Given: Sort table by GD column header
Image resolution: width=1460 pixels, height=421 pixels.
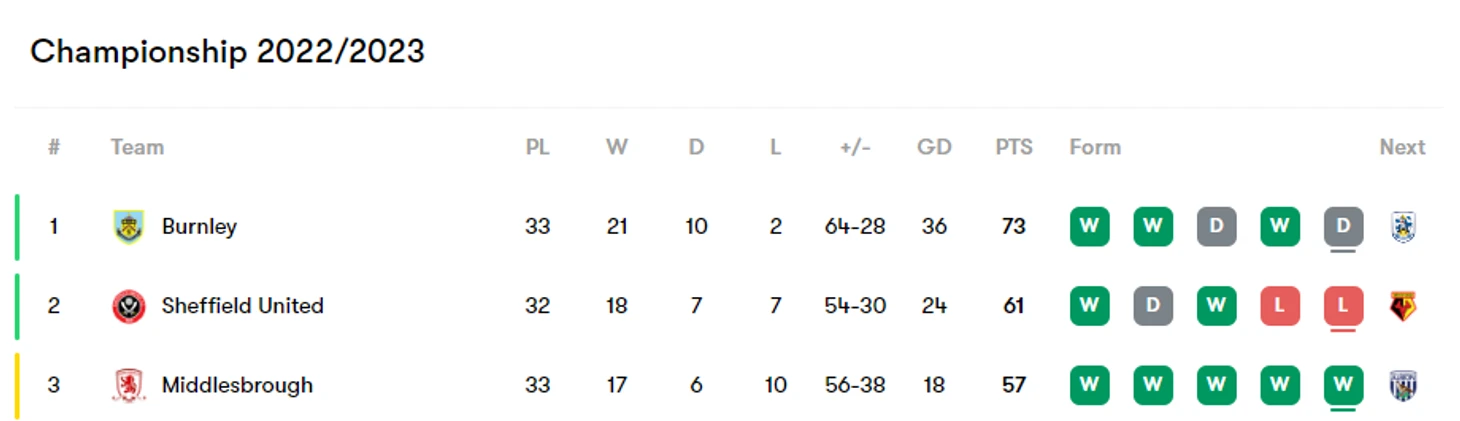Looking at the screenshot, I should click(934, 147).
